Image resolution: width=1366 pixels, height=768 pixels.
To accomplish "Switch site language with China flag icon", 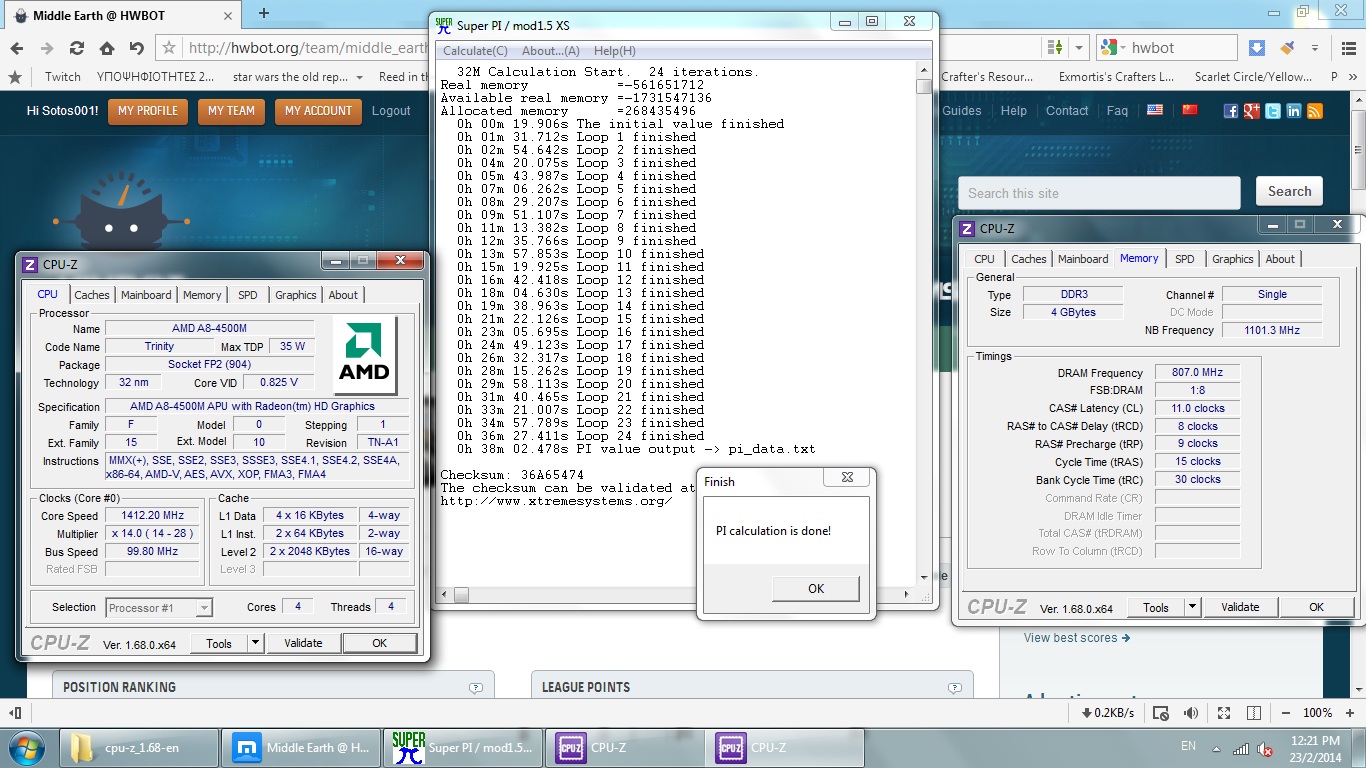I will tap(1189, 110).
